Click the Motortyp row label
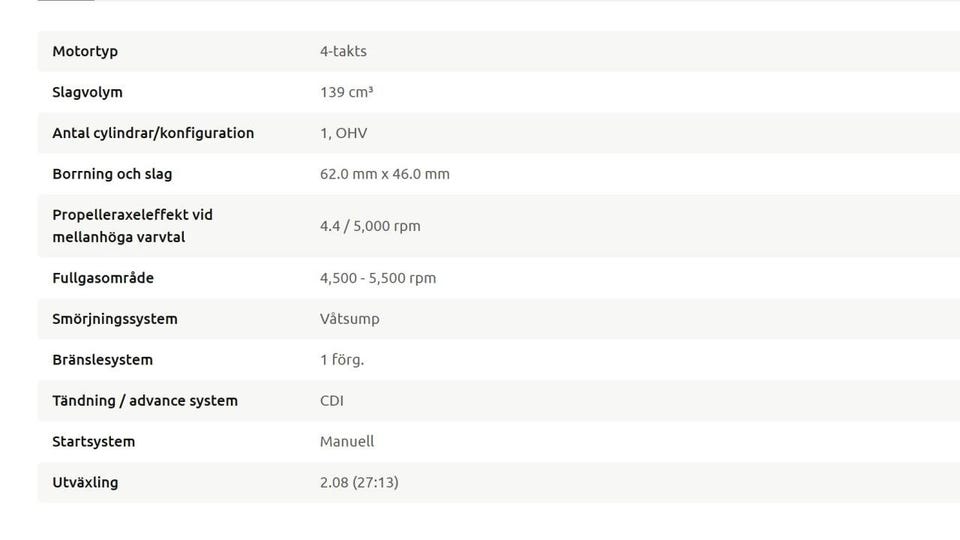The width and height of the screenshot is (960, 540). [x=85, y=51]
